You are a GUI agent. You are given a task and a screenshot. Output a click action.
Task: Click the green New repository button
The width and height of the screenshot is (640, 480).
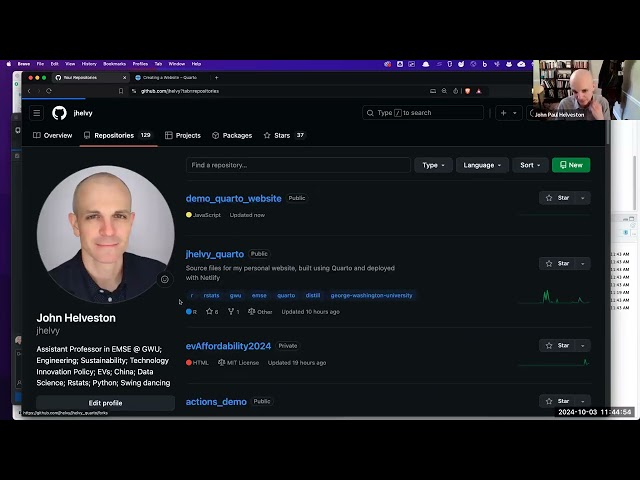point(571,165)
